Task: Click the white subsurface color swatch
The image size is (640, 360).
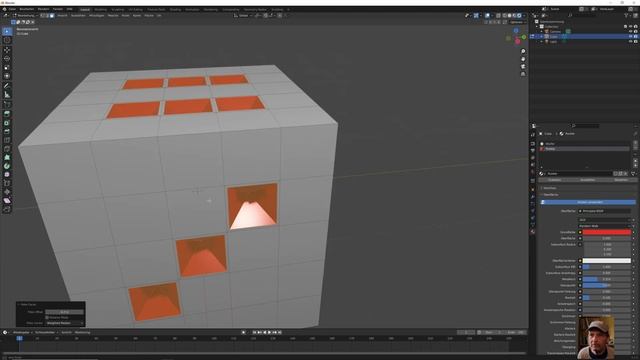Action: 607,260
